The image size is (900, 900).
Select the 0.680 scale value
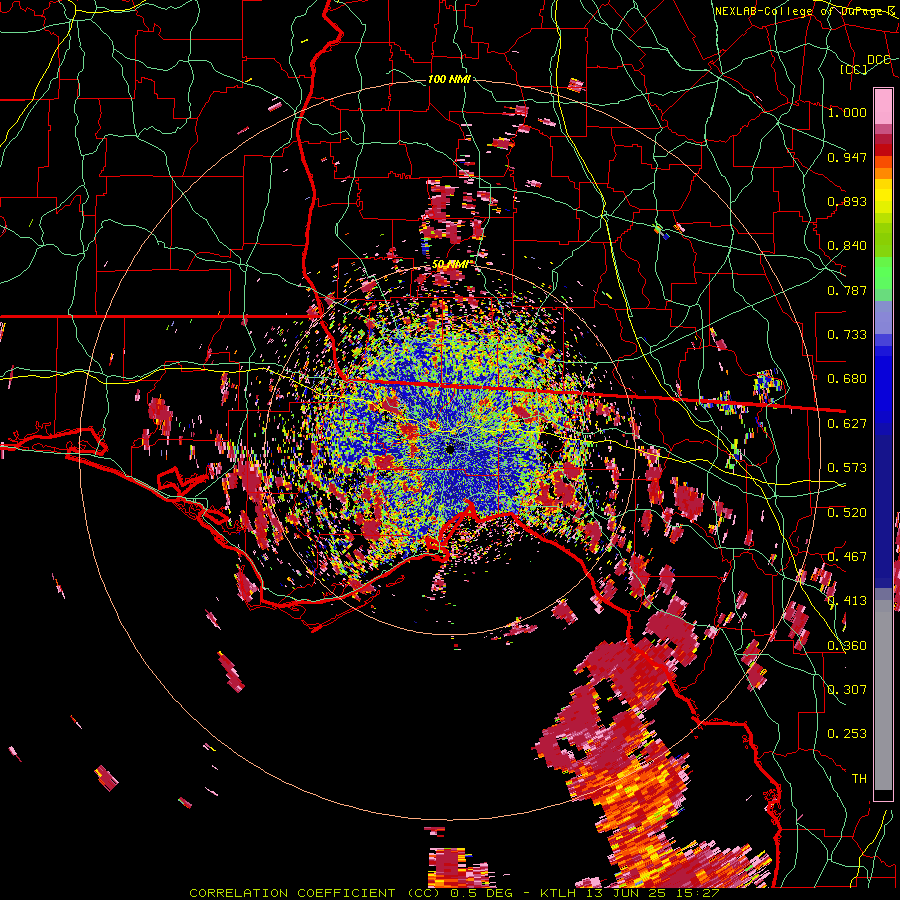[x=847, y=379]
